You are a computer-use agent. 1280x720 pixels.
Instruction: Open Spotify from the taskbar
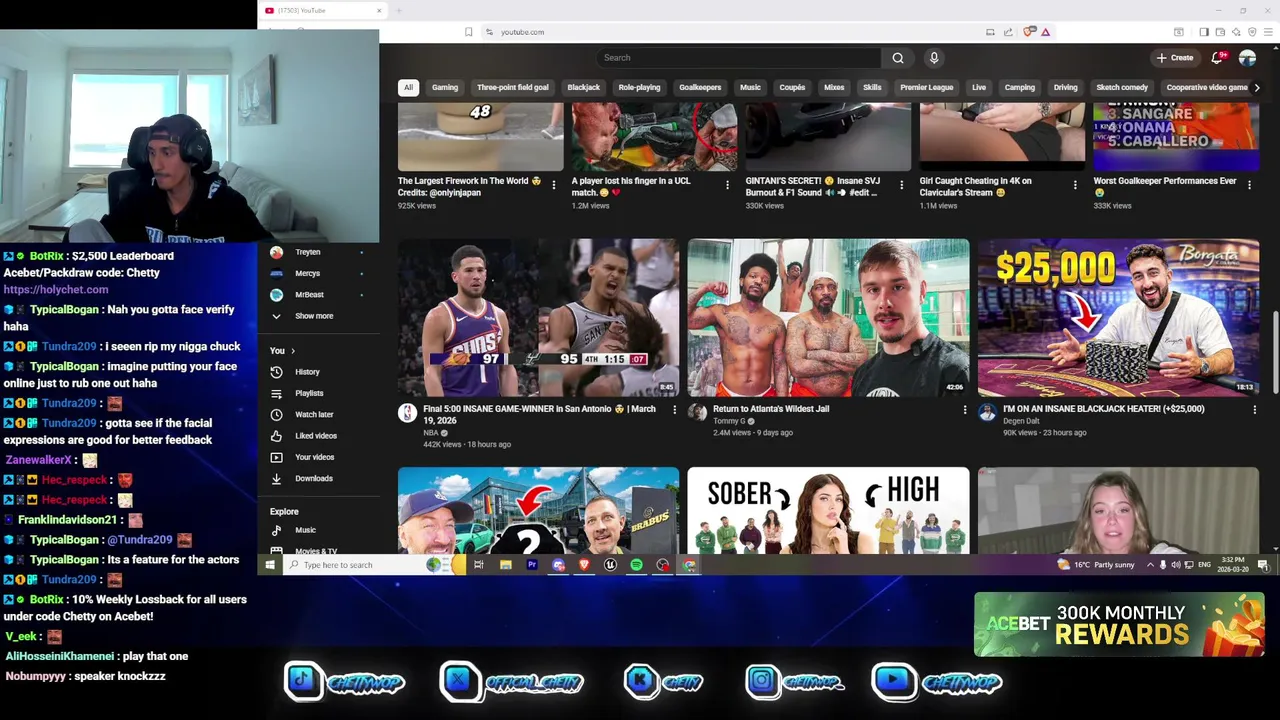click(x=636, y=565)
